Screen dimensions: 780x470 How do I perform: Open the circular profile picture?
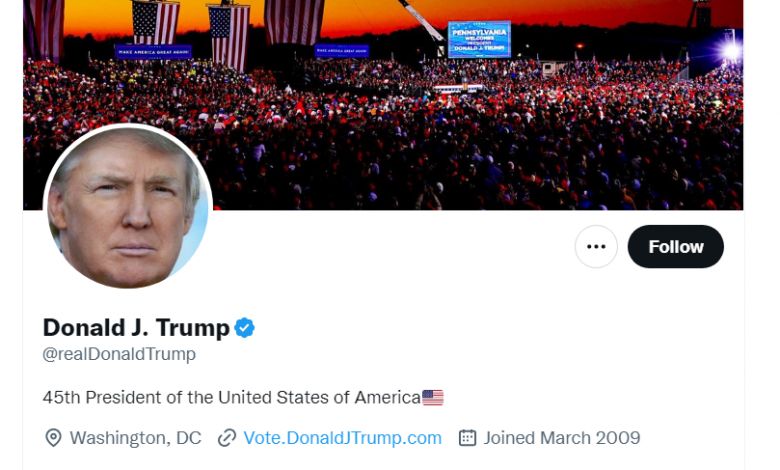[128, 207]
